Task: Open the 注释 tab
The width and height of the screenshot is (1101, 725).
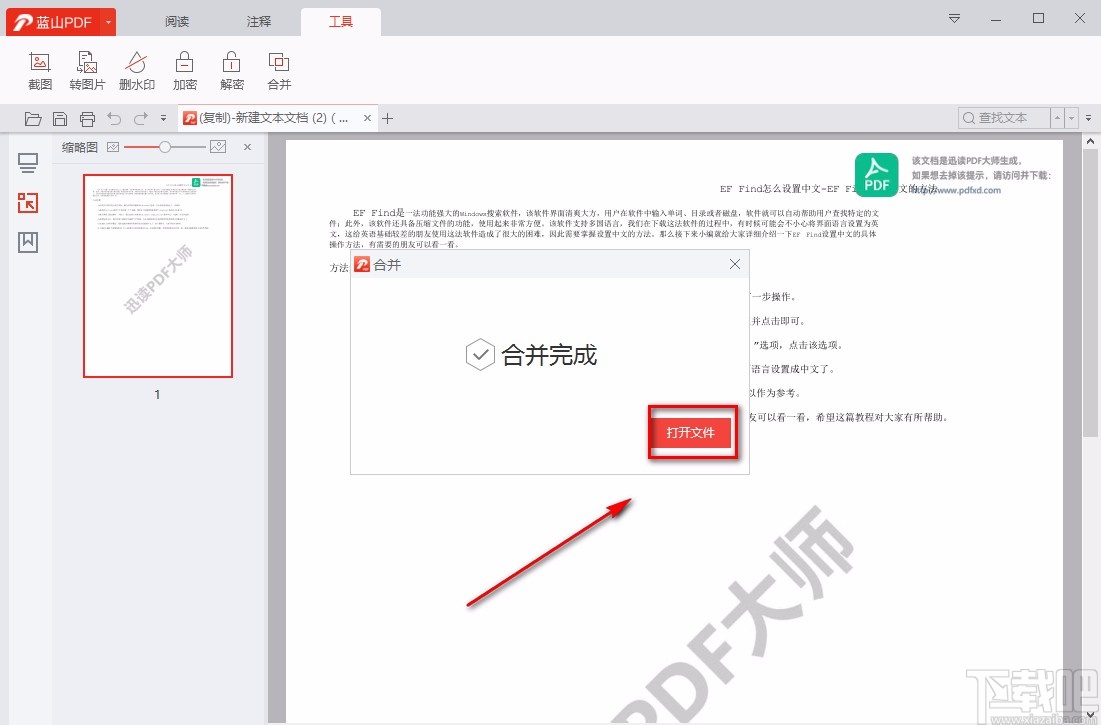Action: (258, 22)
